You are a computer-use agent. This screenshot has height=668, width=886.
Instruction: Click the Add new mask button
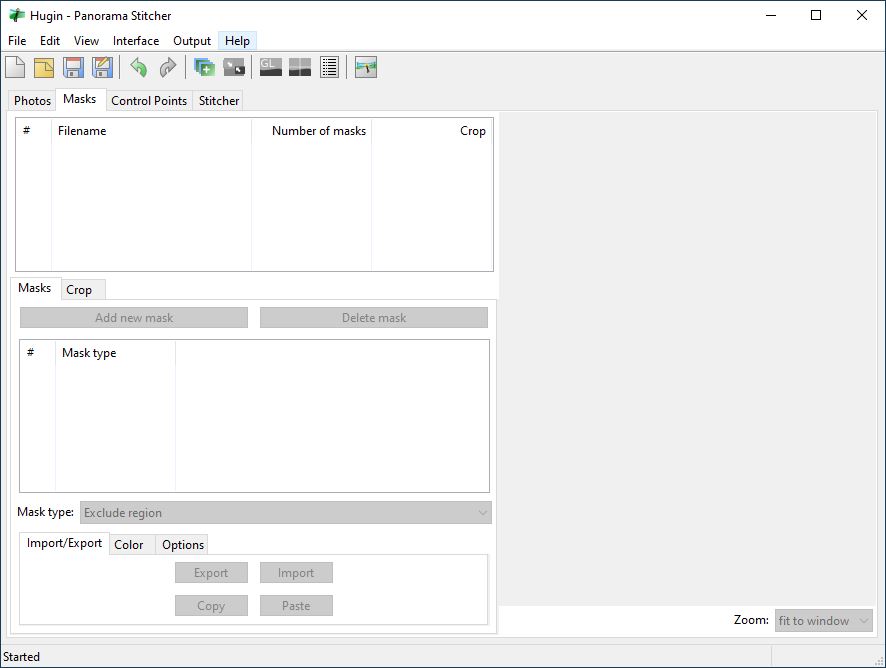[x=134, y=318]
